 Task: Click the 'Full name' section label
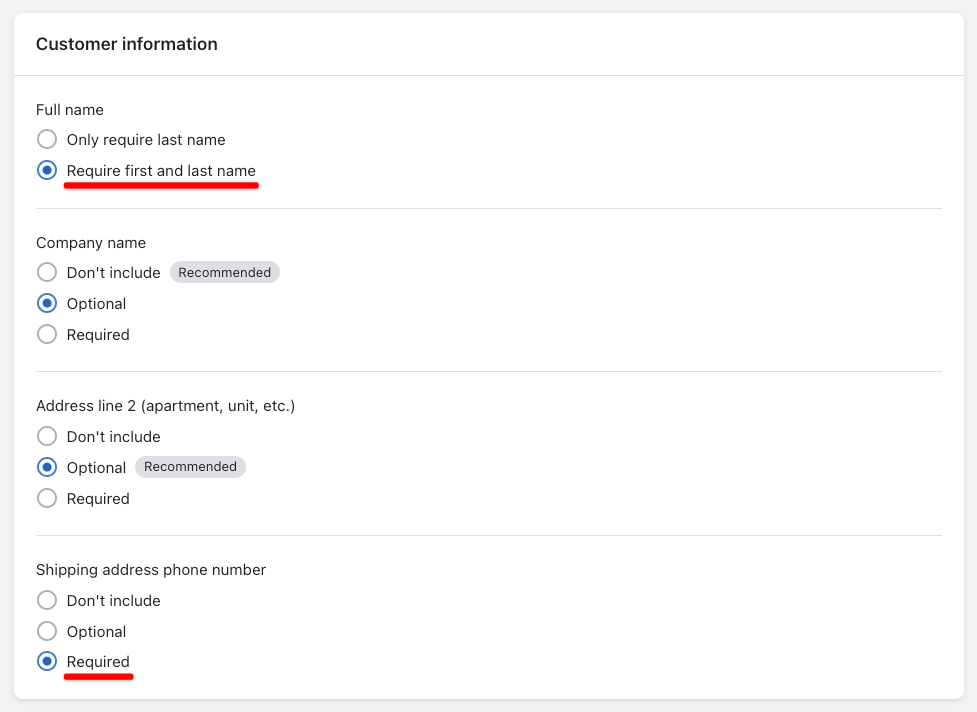(70, 110)
